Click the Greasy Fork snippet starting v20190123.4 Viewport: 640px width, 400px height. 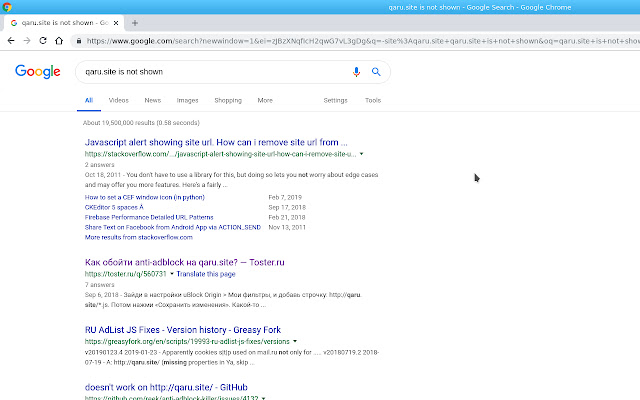(x=232, y=357)
